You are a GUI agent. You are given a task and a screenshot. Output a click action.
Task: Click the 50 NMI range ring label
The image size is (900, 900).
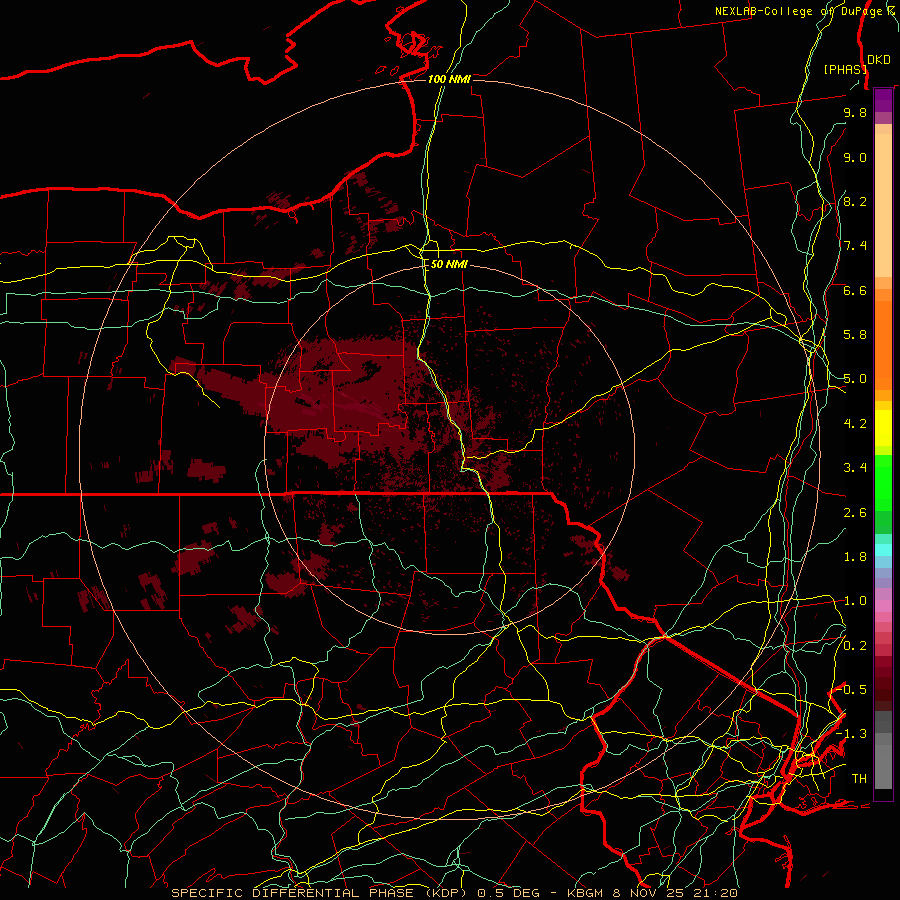(449, 264)
